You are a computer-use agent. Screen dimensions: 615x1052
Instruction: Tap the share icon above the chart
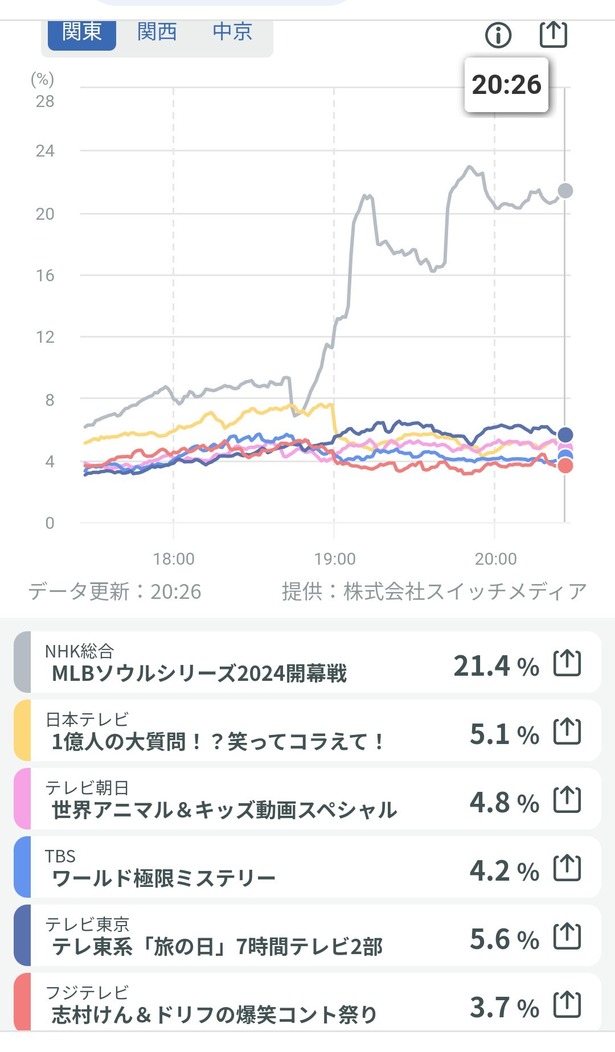point(553,34)
